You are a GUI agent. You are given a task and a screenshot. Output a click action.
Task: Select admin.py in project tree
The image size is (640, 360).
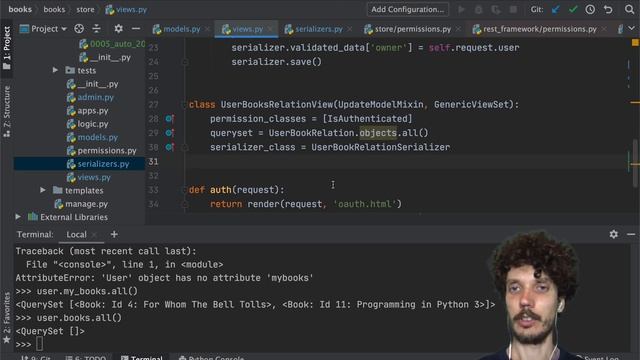pyautogui.click(x=96, y=97)
